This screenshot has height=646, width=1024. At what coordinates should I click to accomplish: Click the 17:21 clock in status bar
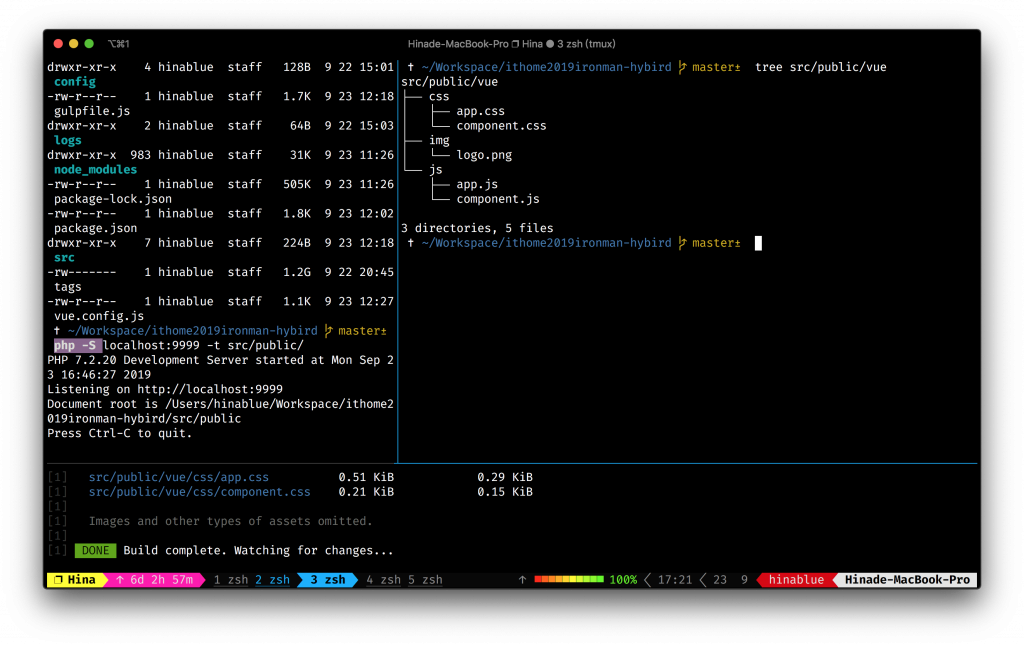[x=675, y=580]
